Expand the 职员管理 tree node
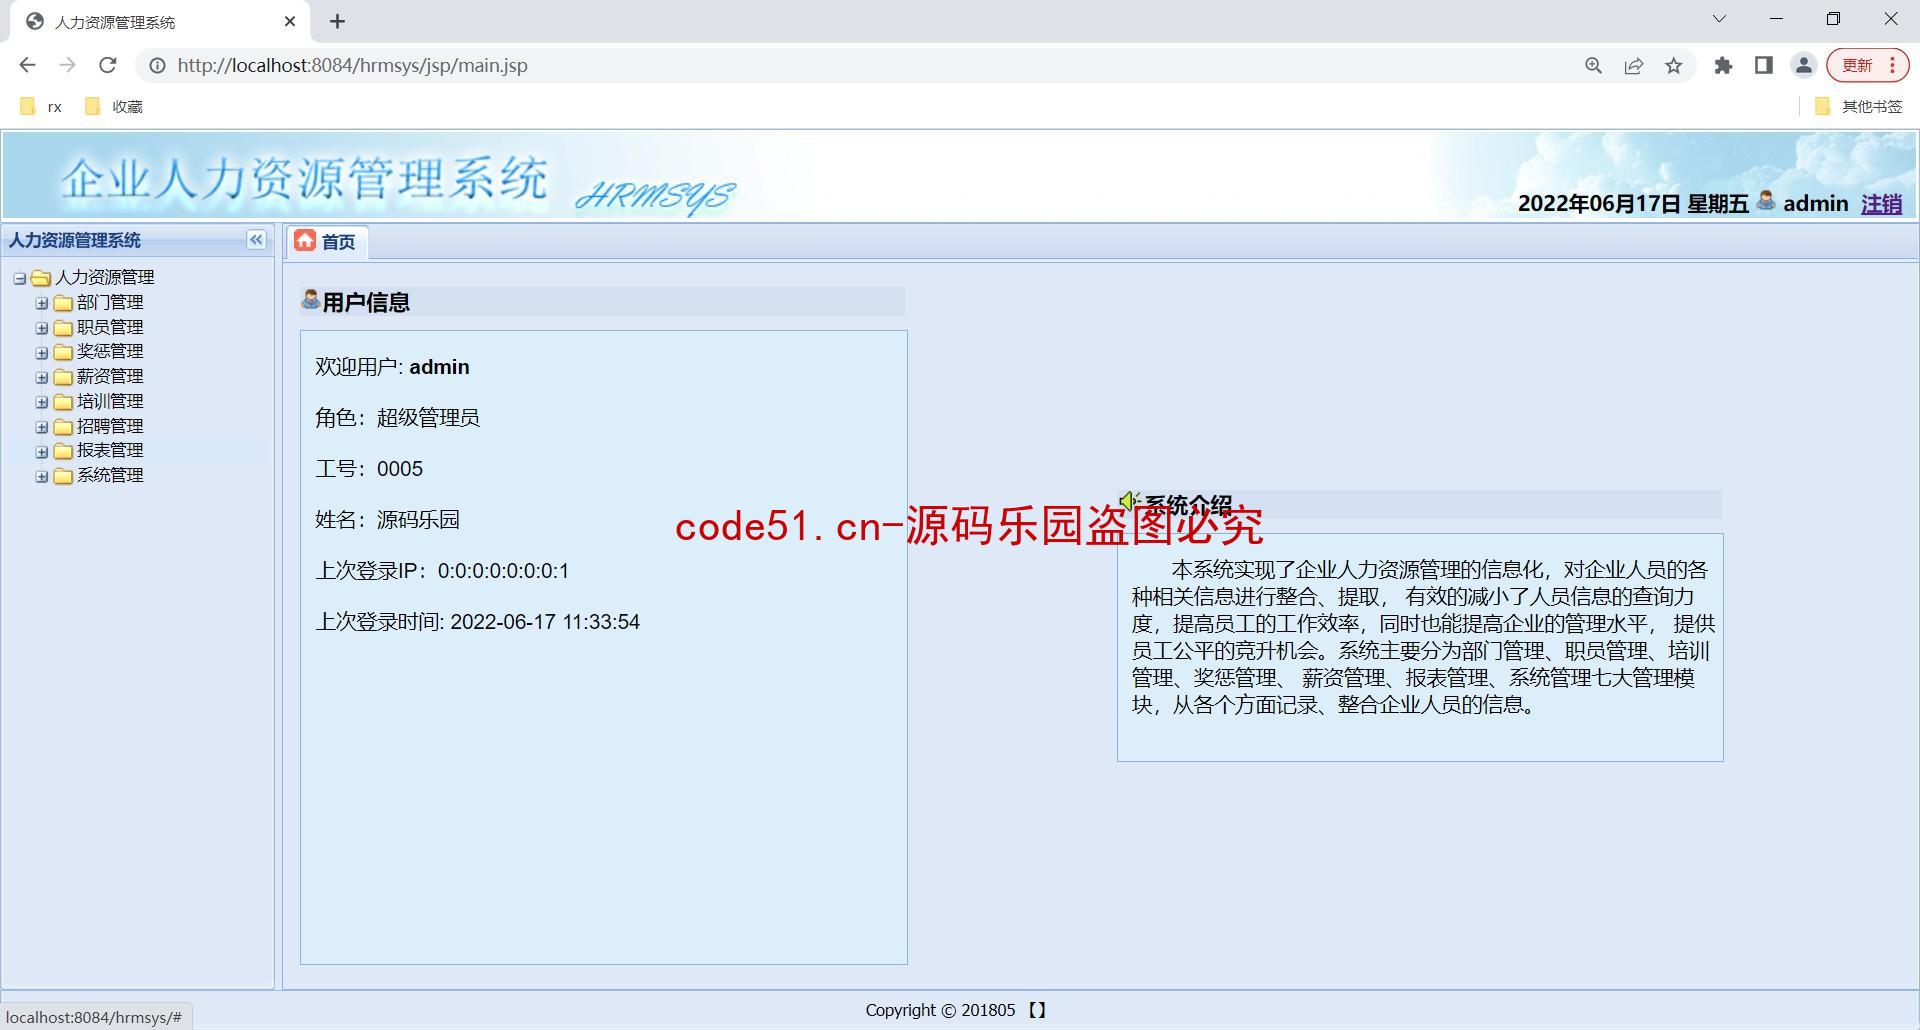The height and width of the screenshot is (1030, 1920). 42,328
